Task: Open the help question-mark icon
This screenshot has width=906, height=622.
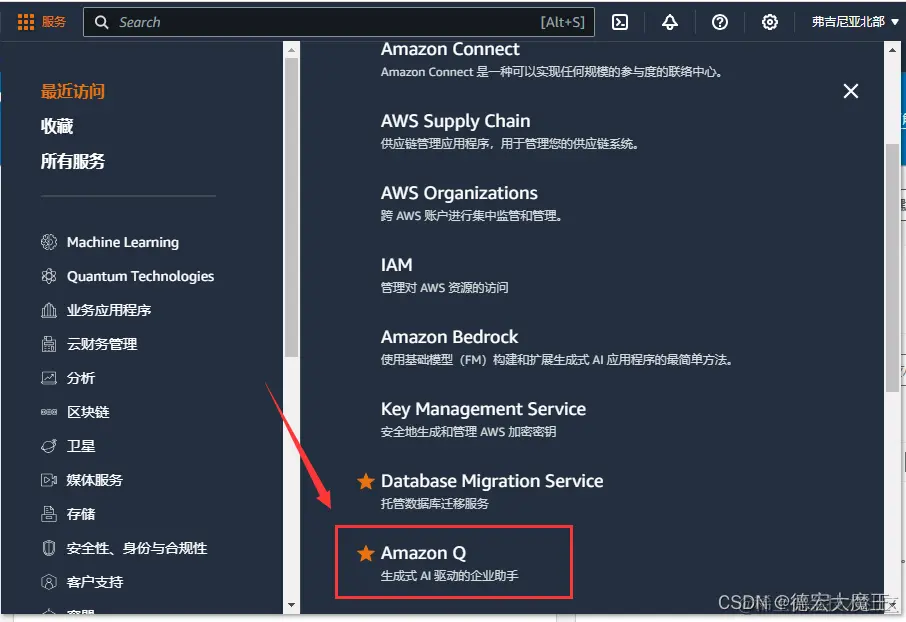Action: 719,22
